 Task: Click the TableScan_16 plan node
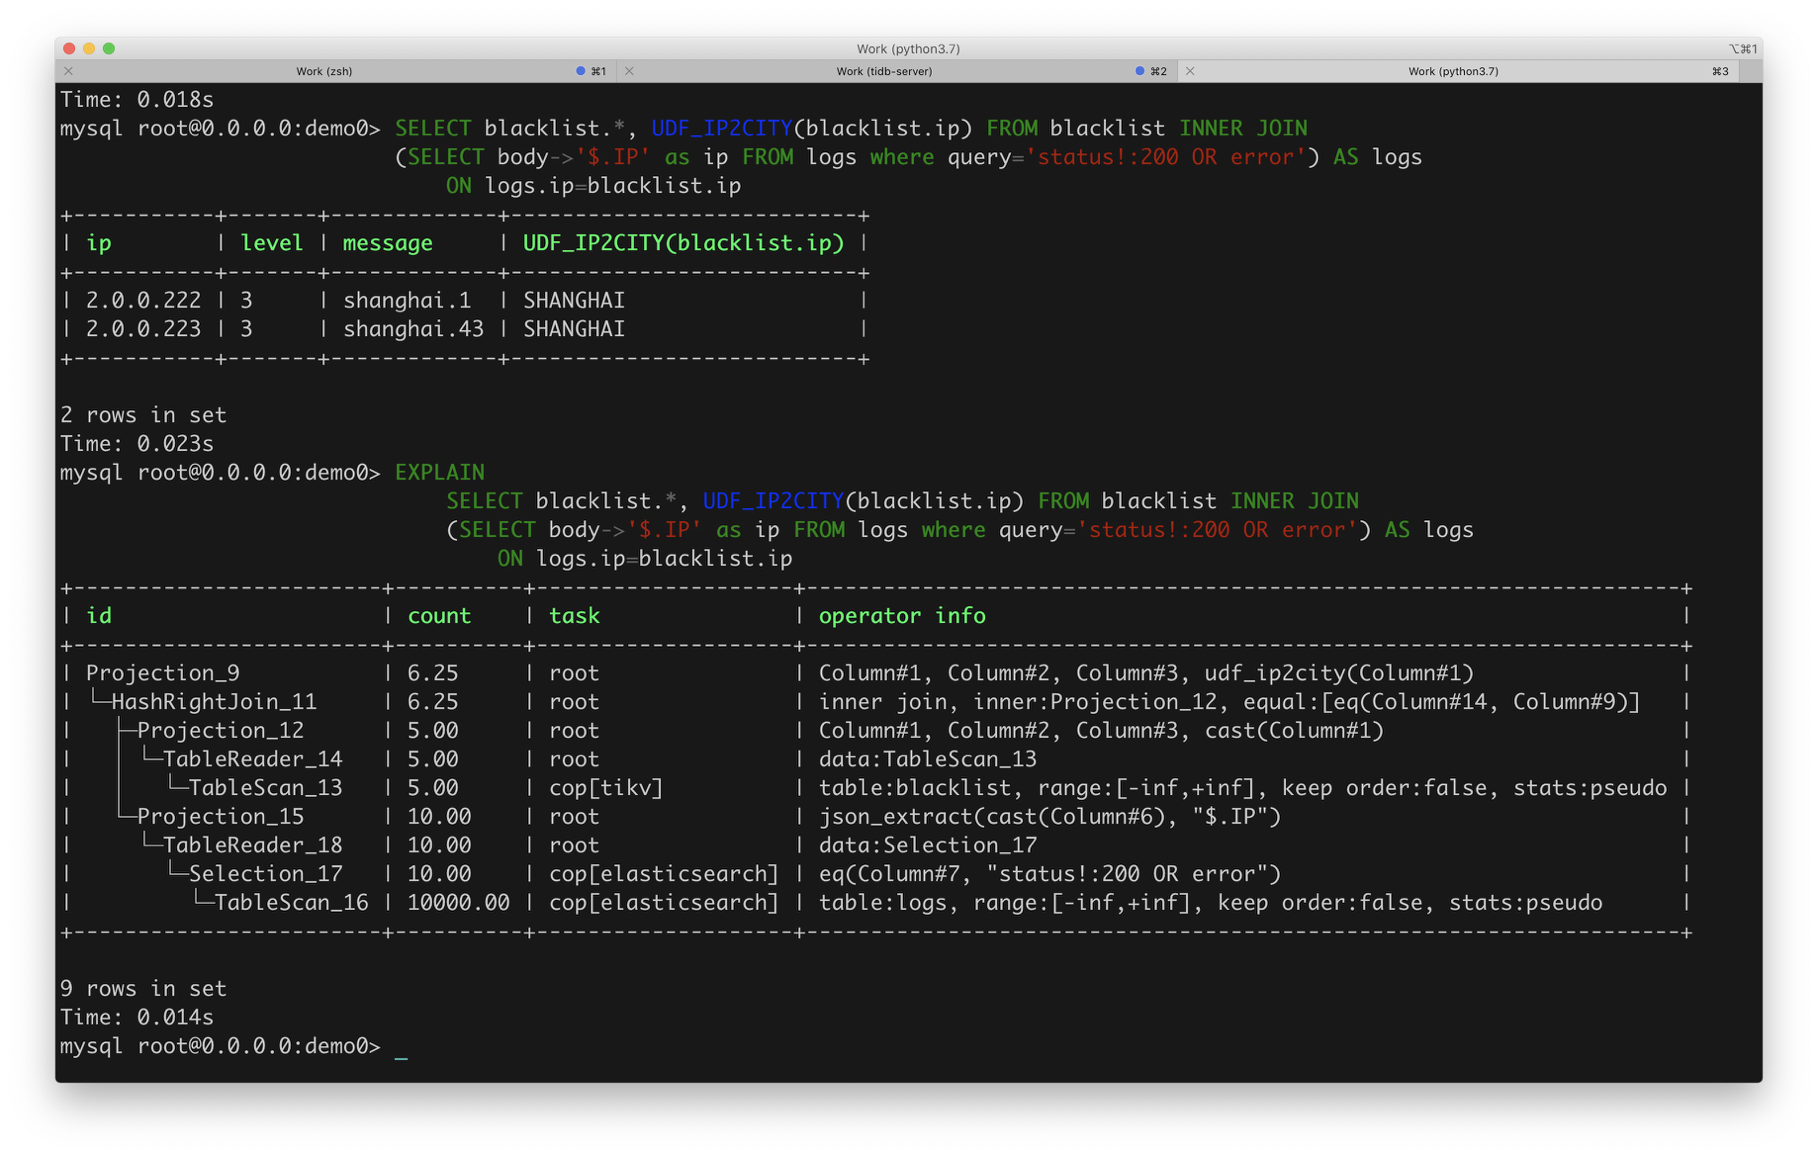coord(291,902)
